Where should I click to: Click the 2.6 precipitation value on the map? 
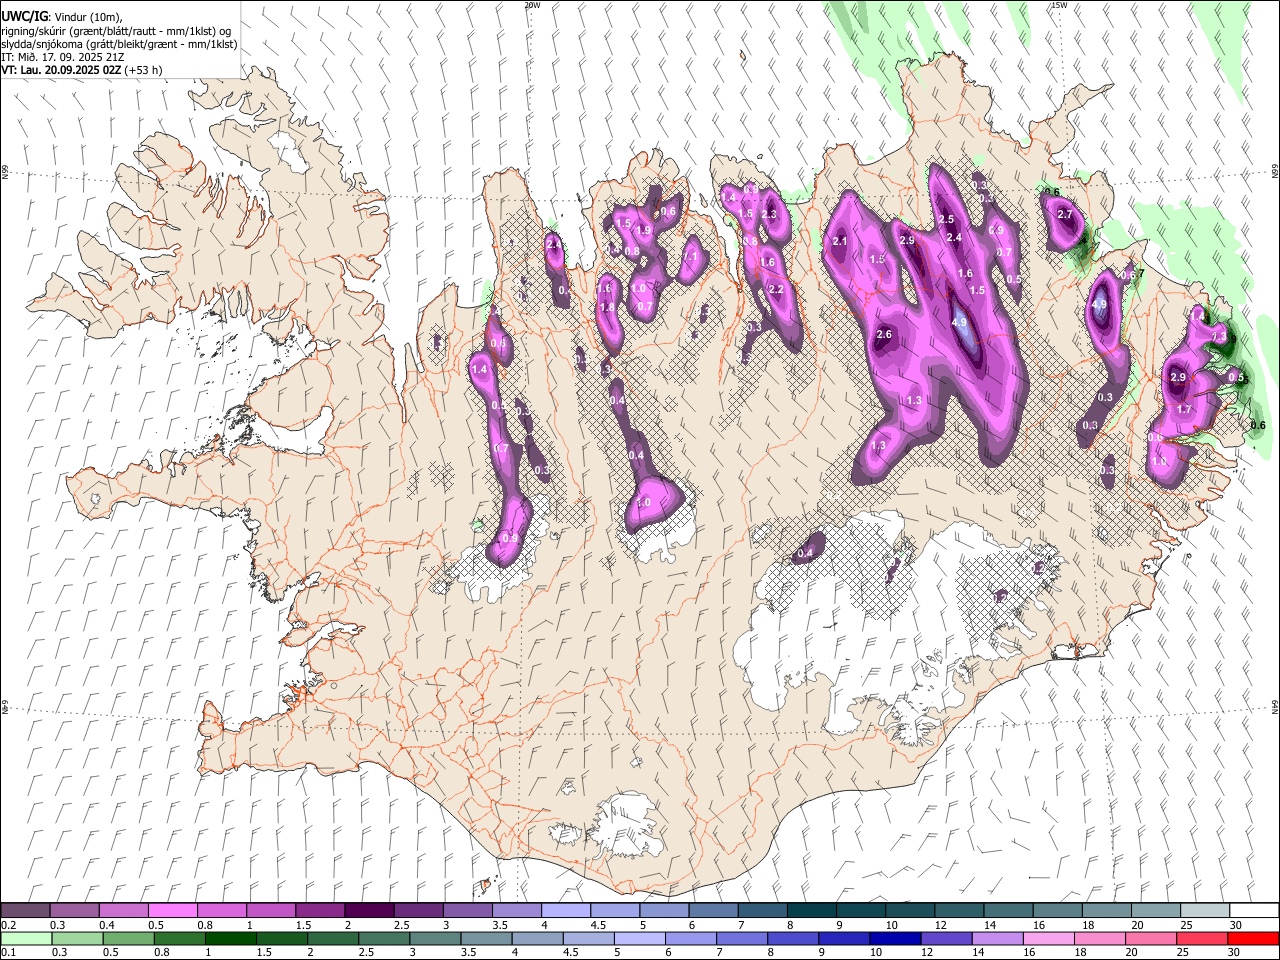click(884, 334)
